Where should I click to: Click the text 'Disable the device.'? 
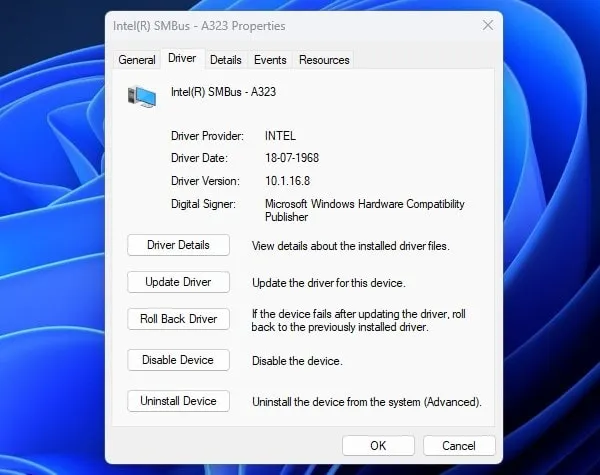[x=297, y=361]
